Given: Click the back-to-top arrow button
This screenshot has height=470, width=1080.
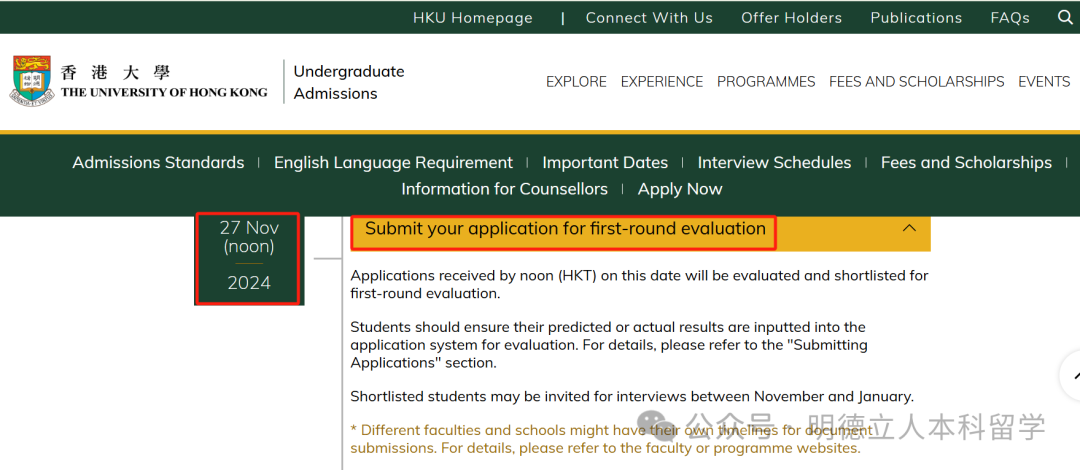Looking at the screenshot, I should pyautogui.click(x=1072, y=376).
